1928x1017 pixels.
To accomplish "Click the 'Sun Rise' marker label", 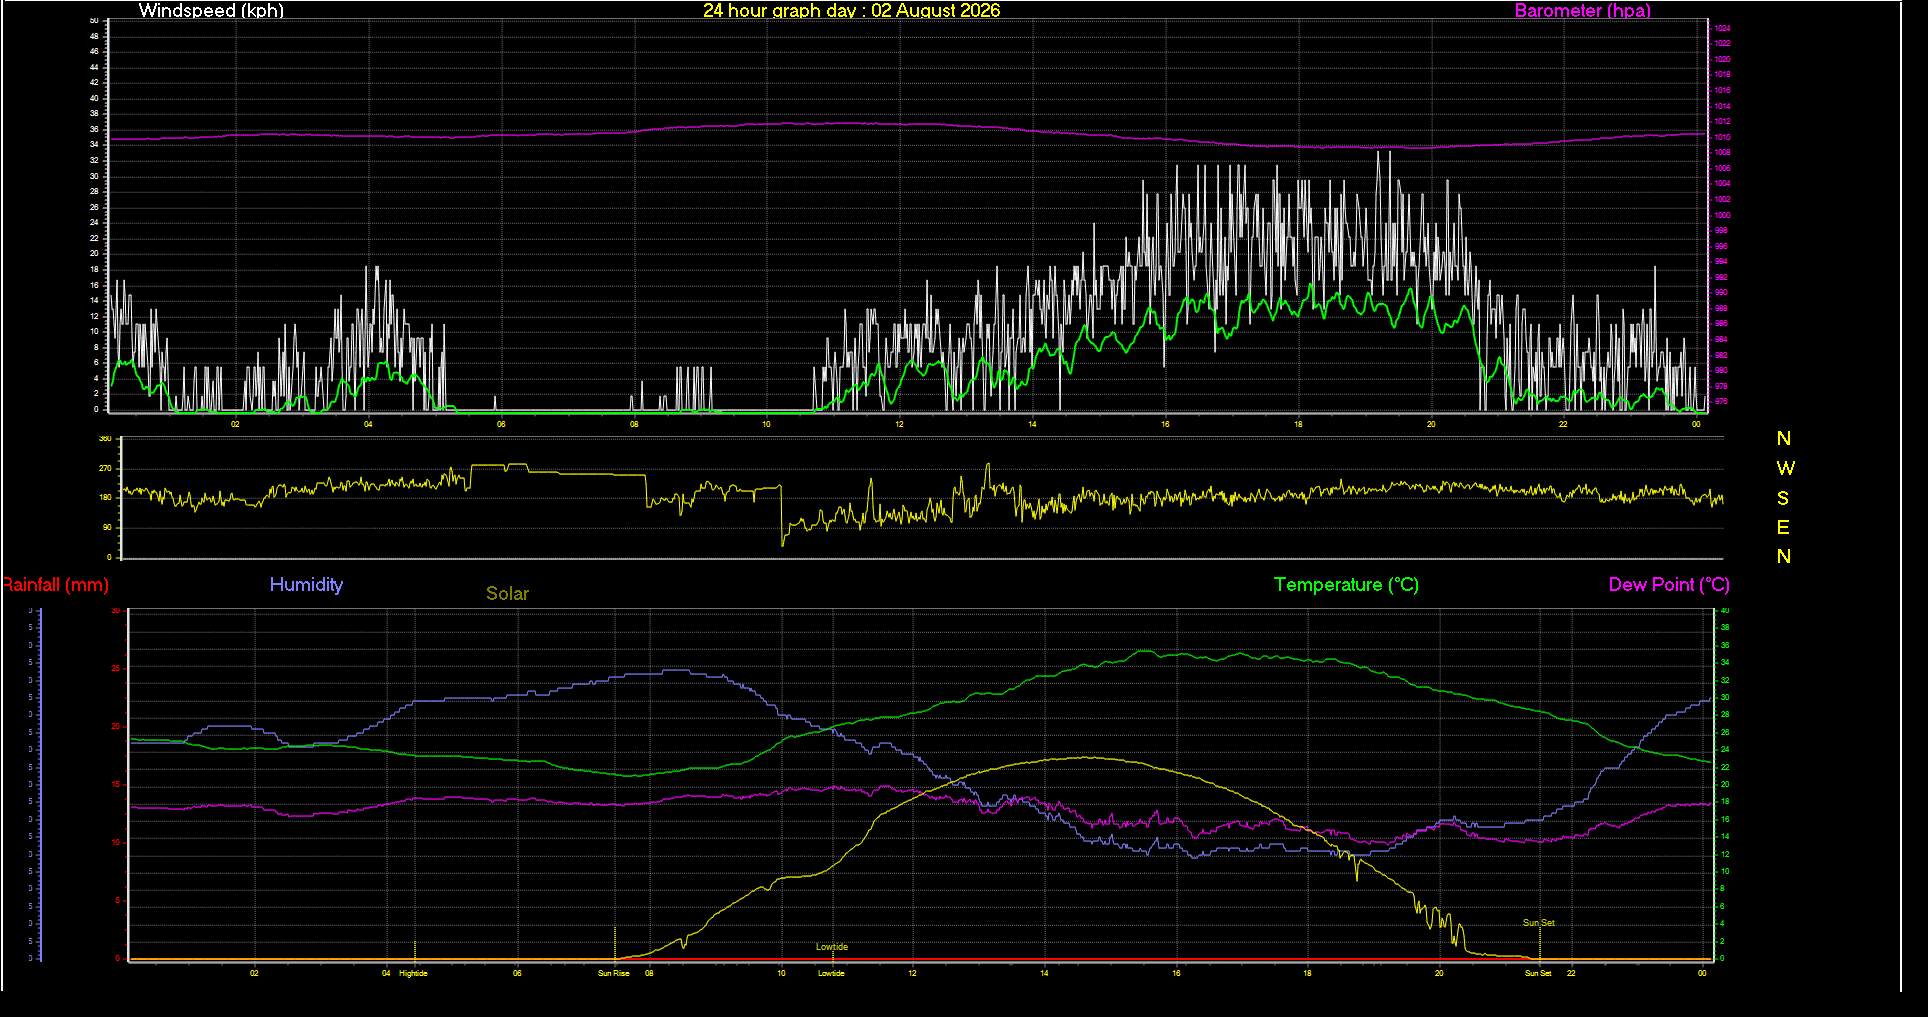I will click(614, 973).
